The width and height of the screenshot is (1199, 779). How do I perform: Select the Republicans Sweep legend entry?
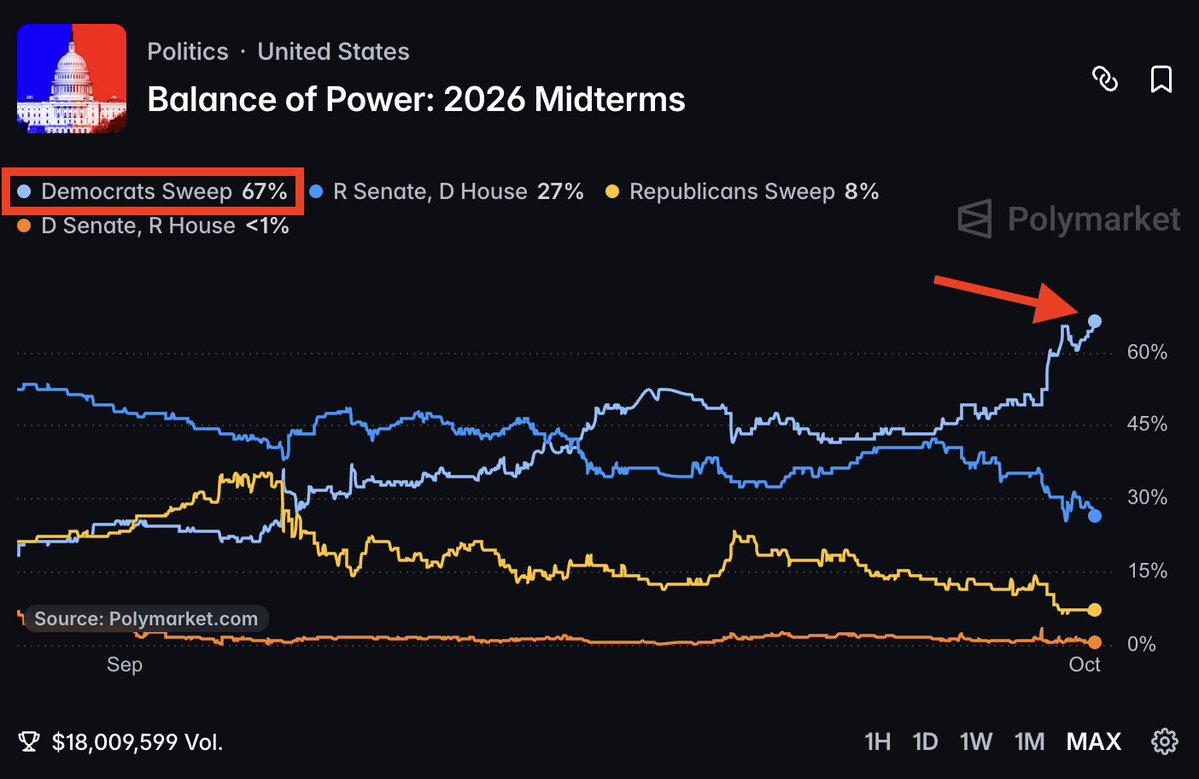tap(742, 191)
